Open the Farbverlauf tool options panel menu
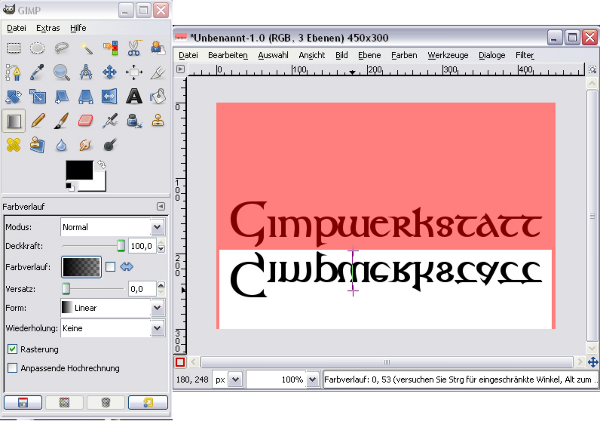Screen dimensions: 600x421 click(x=161, y=207)
